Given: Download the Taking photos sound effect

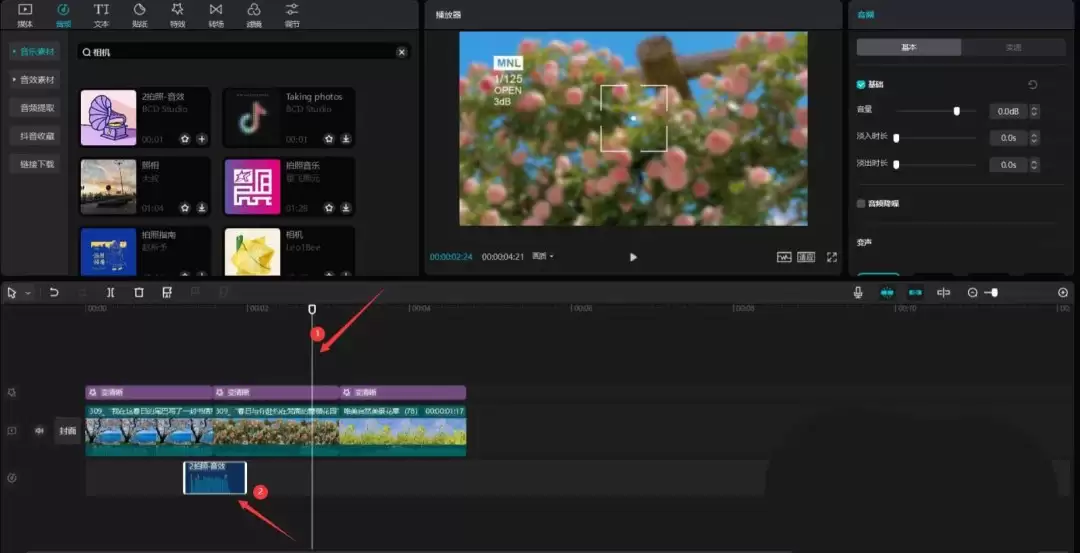Looking at the screenshot, I should click(x=345, y=139).
